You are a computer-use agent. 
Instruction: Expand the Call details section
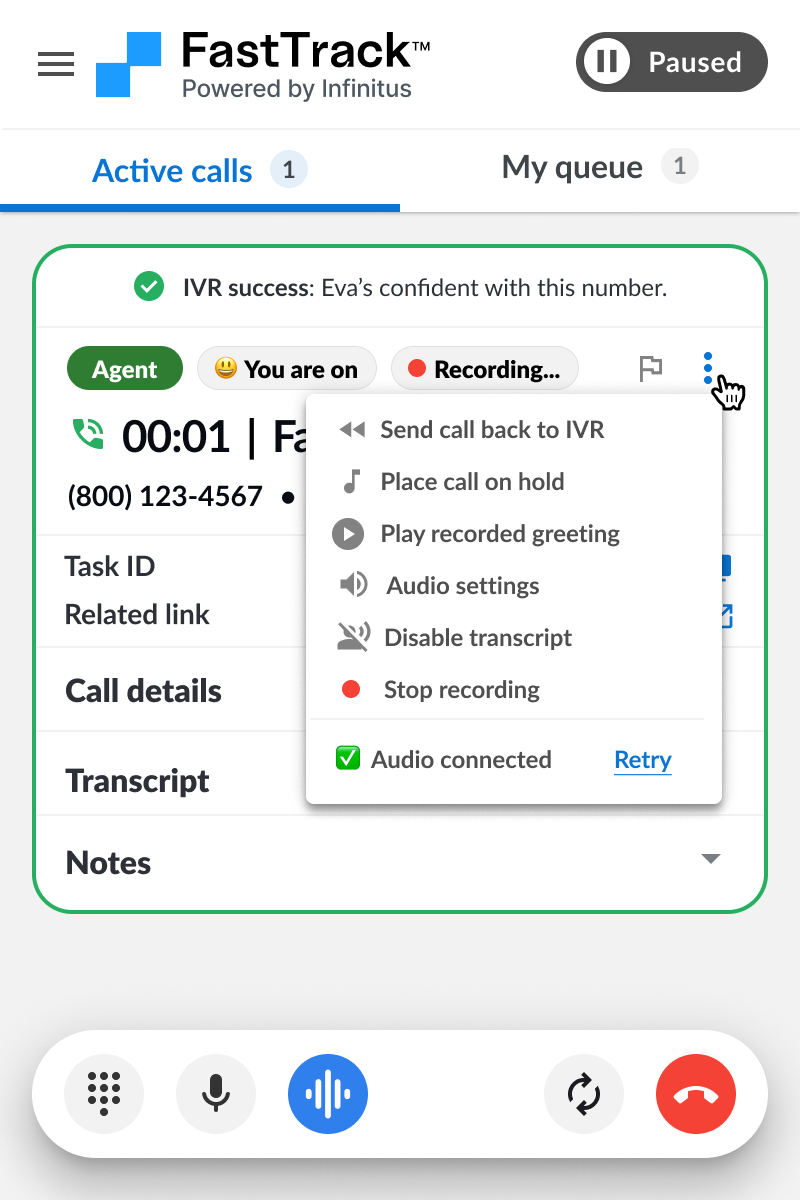click(x=143, y=691)
